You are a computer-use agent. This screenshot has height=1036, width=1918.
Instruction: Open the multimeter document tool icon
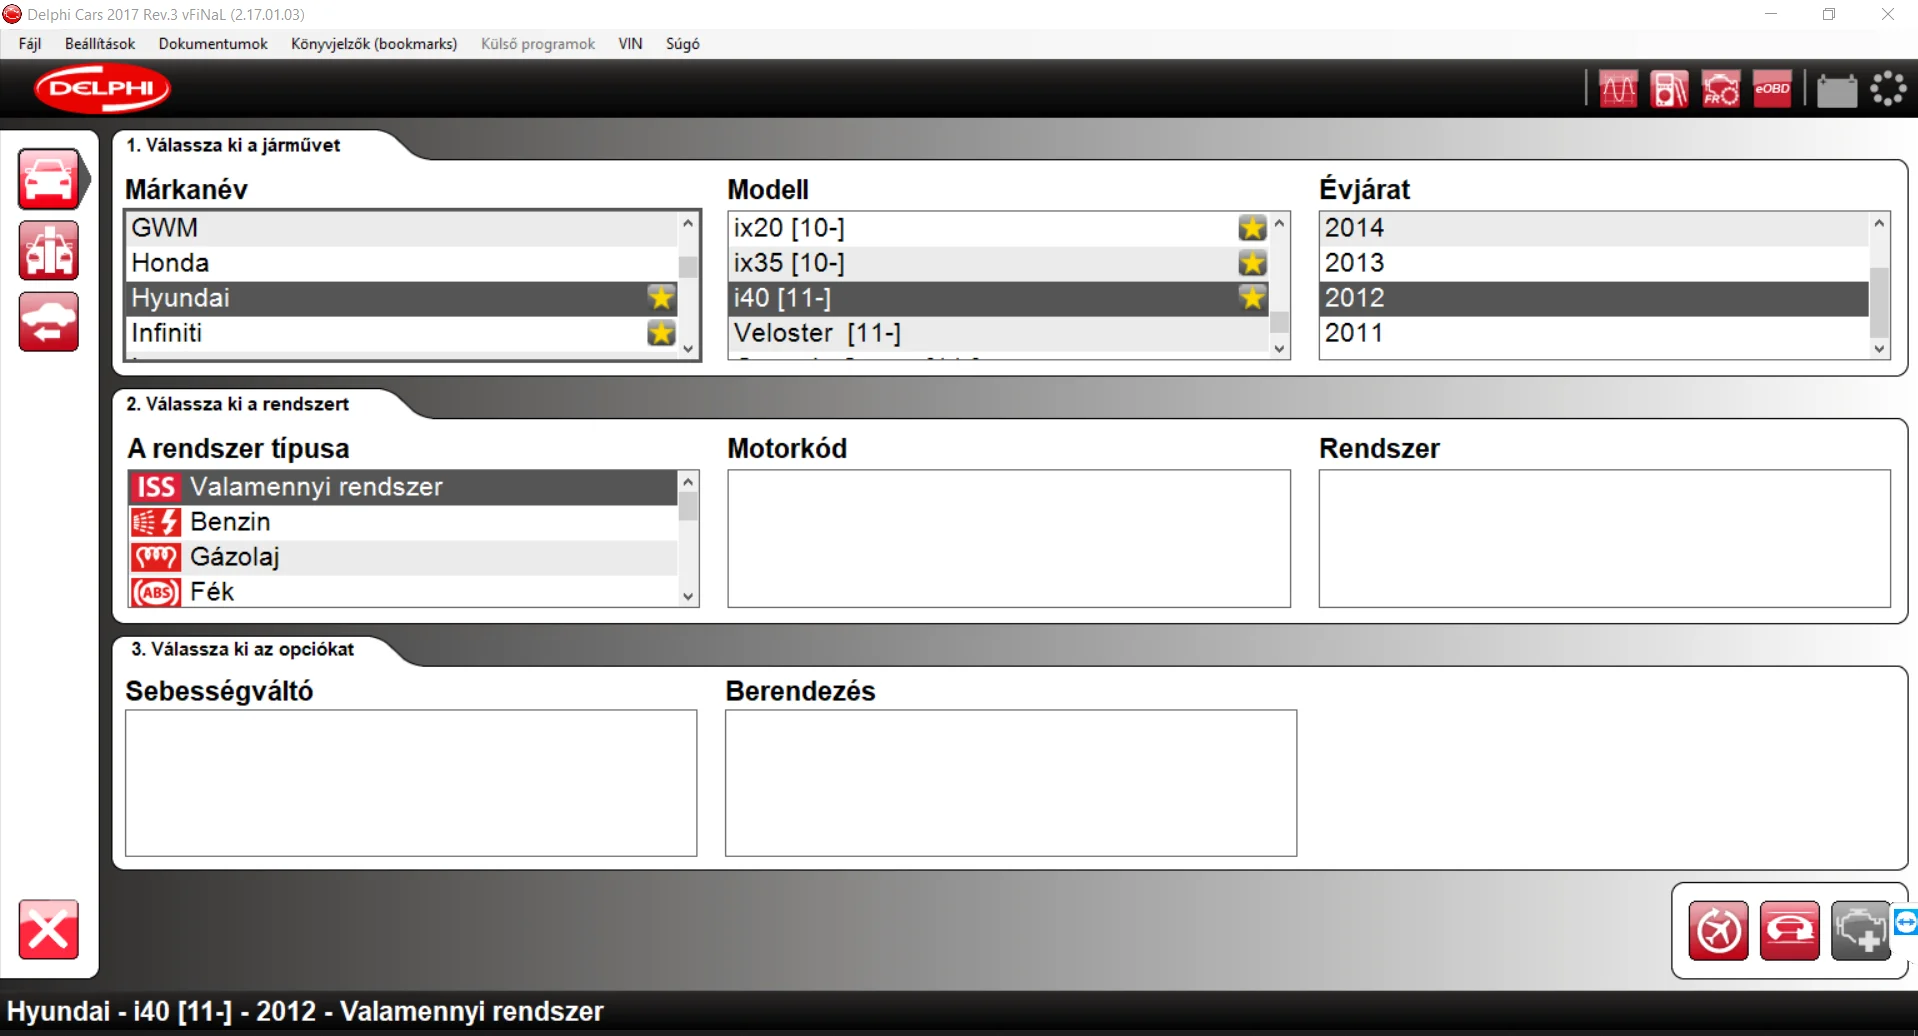pos(1669,89)
